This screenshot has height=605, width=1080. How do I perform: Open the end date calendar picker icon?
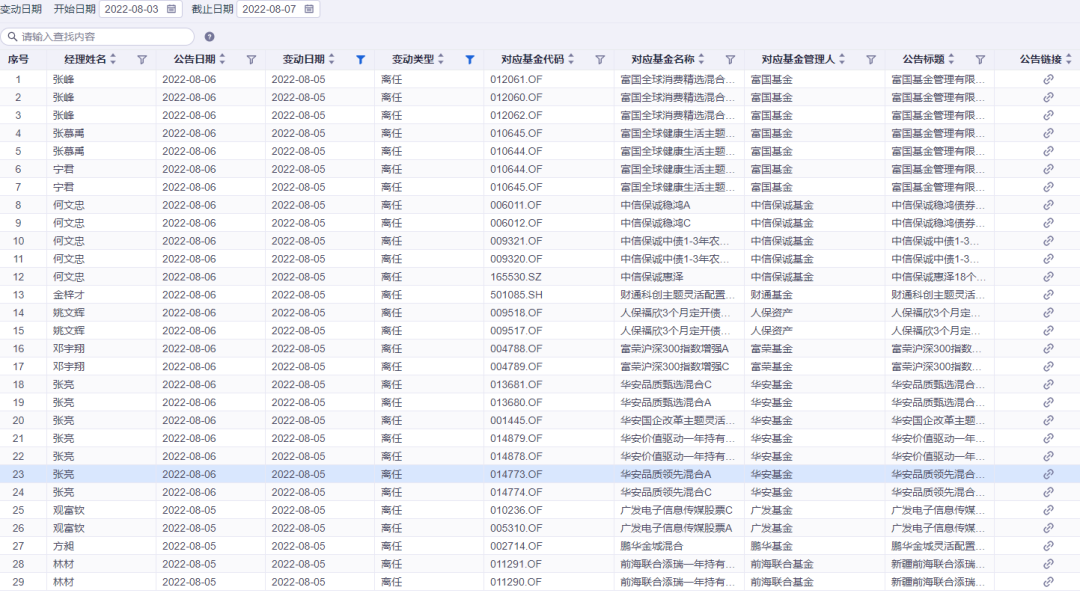[309, 9]
